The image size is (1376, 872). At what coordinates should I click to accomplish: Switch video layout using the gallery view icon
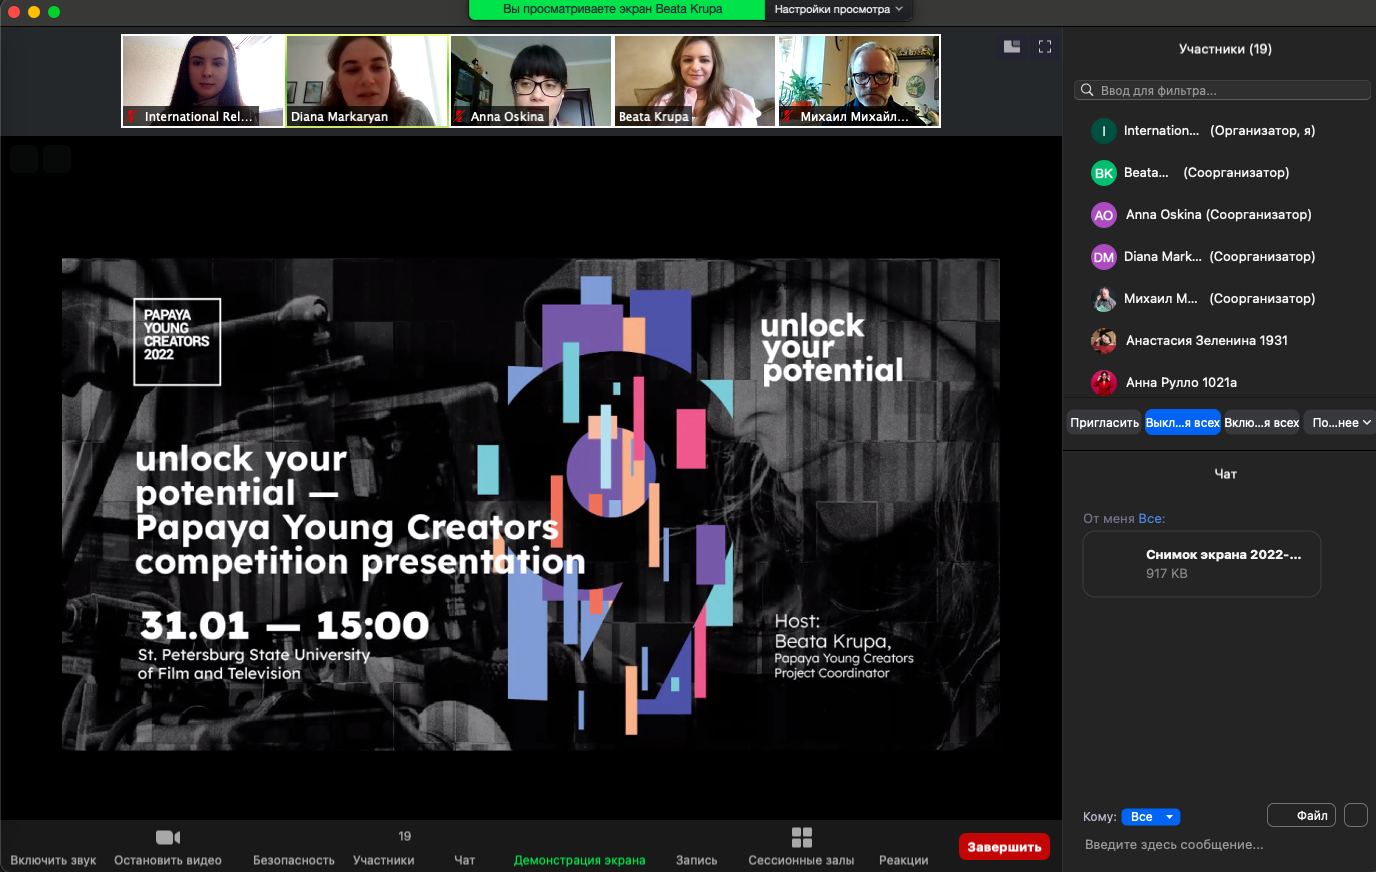pos(1012,47)
